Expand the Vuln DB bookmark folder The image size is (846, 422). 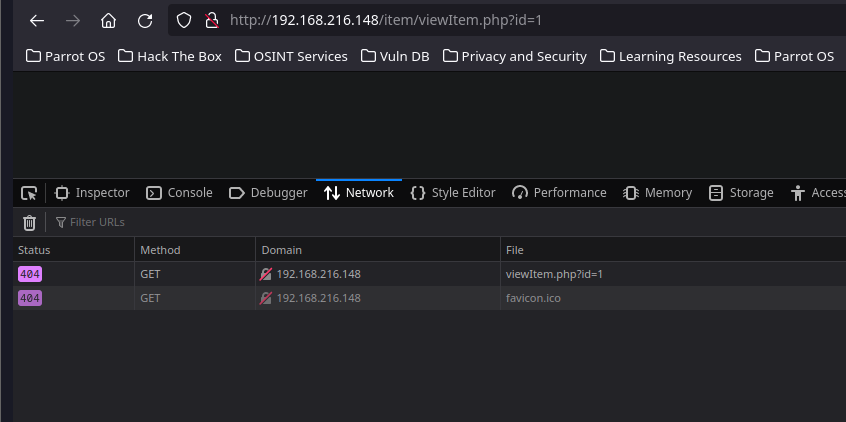395,56
